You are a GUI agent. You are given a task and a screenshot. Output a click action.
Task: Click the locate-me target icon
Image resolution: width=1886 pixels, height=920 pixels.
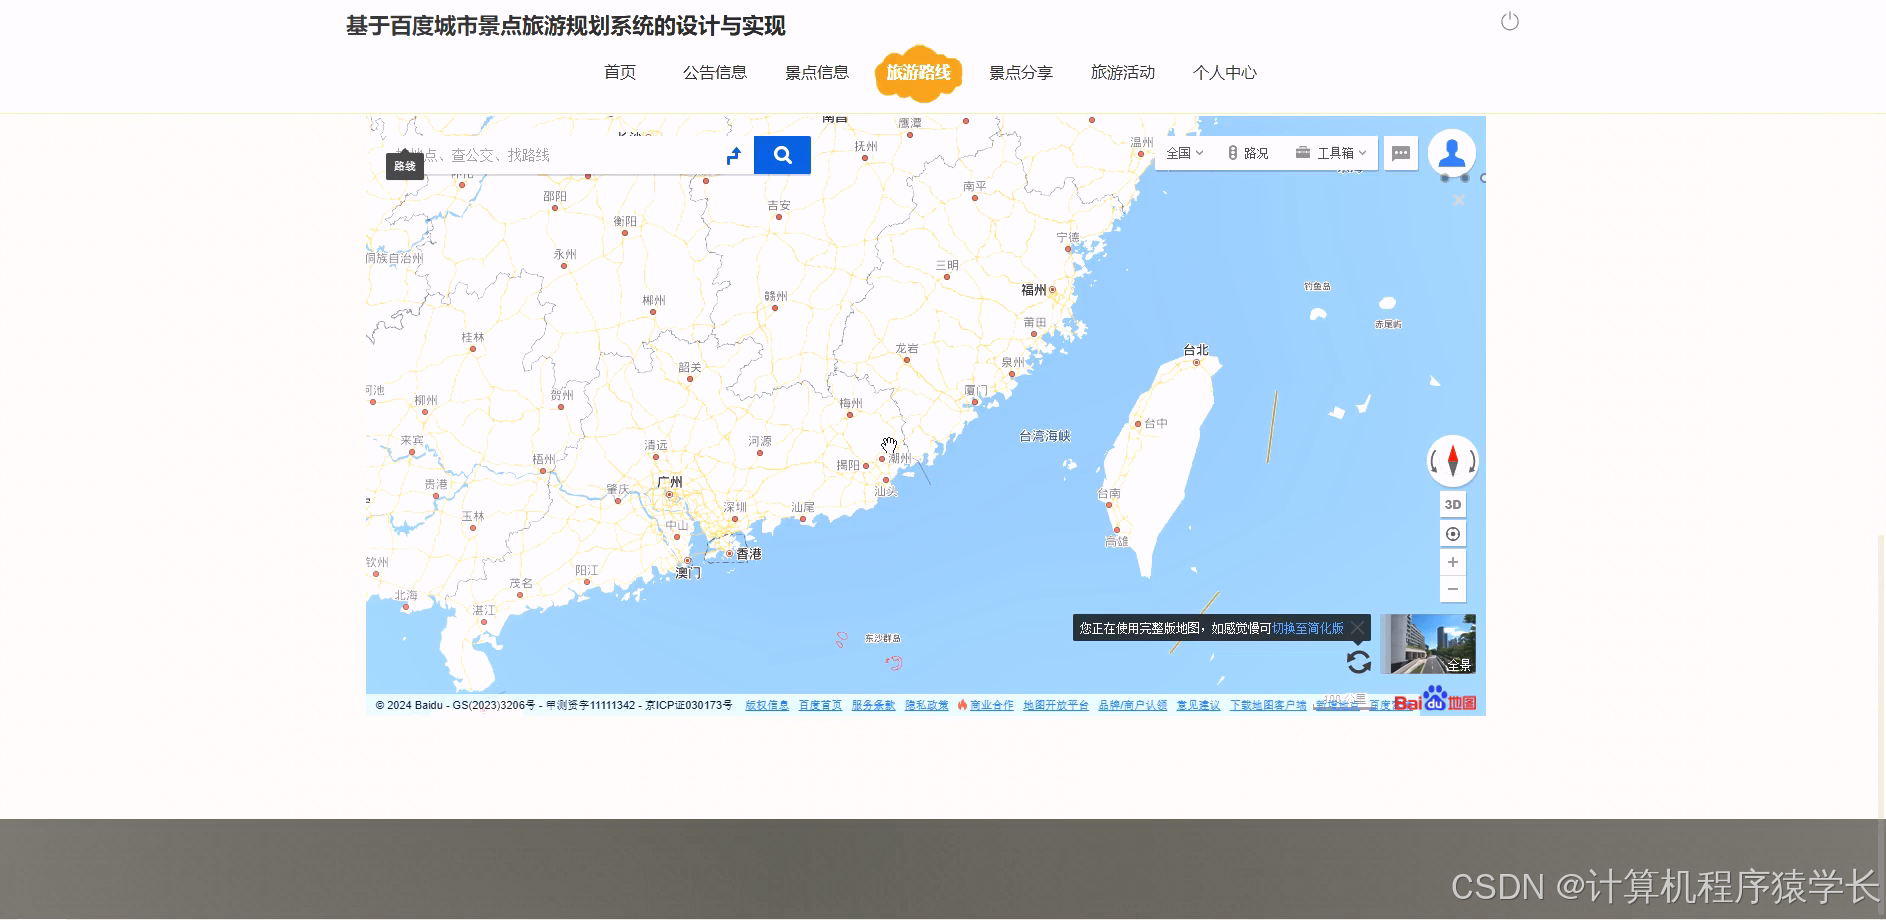pyautogui.click(x=1452, y=533)
